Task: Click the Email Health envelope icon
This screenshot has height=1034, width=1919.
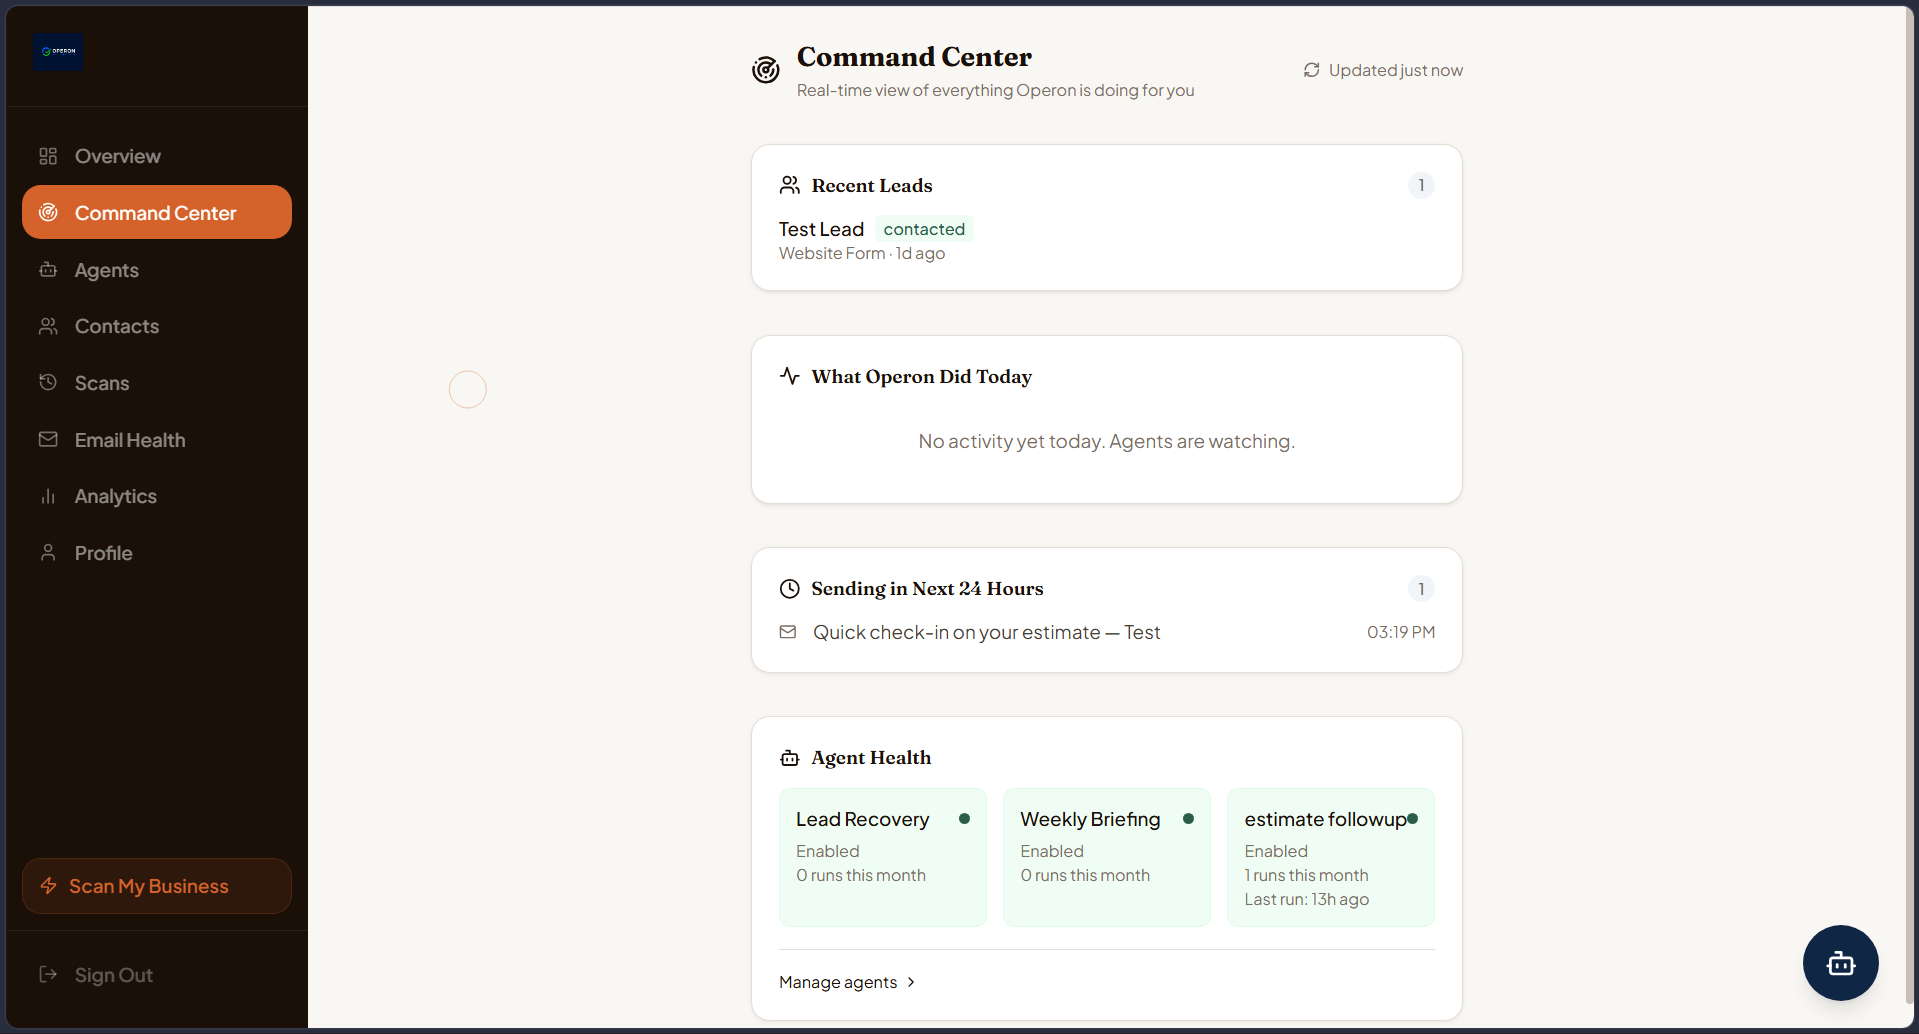Action: [x=48, y=439]
